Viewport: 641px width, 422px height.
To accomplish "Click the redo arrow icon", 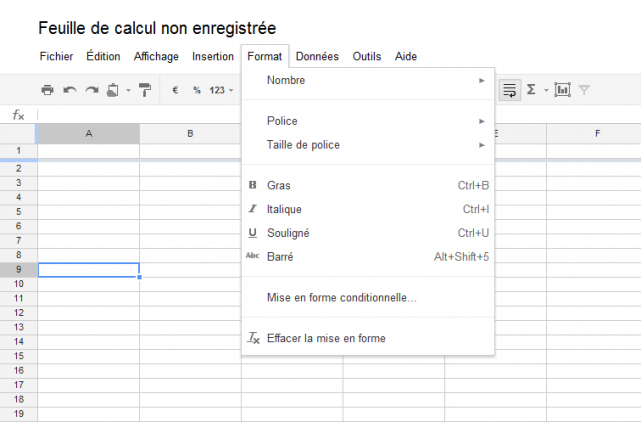I will click(91, 90).
